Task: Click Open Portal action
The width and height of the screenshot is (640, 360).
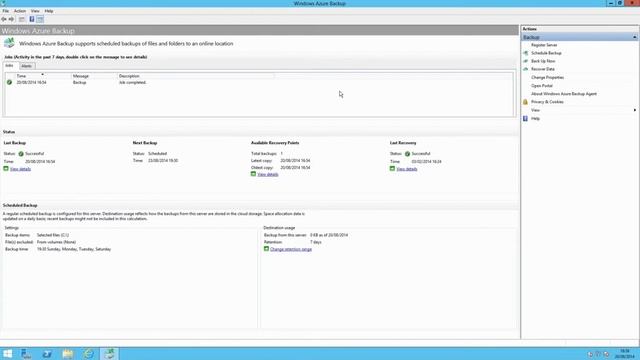Action: point(542,86)
